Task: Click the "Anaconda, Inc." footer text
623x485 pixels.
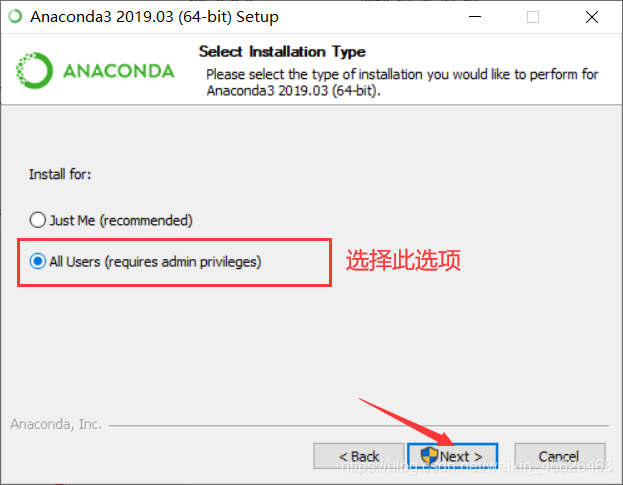Action: click(56, 424)
